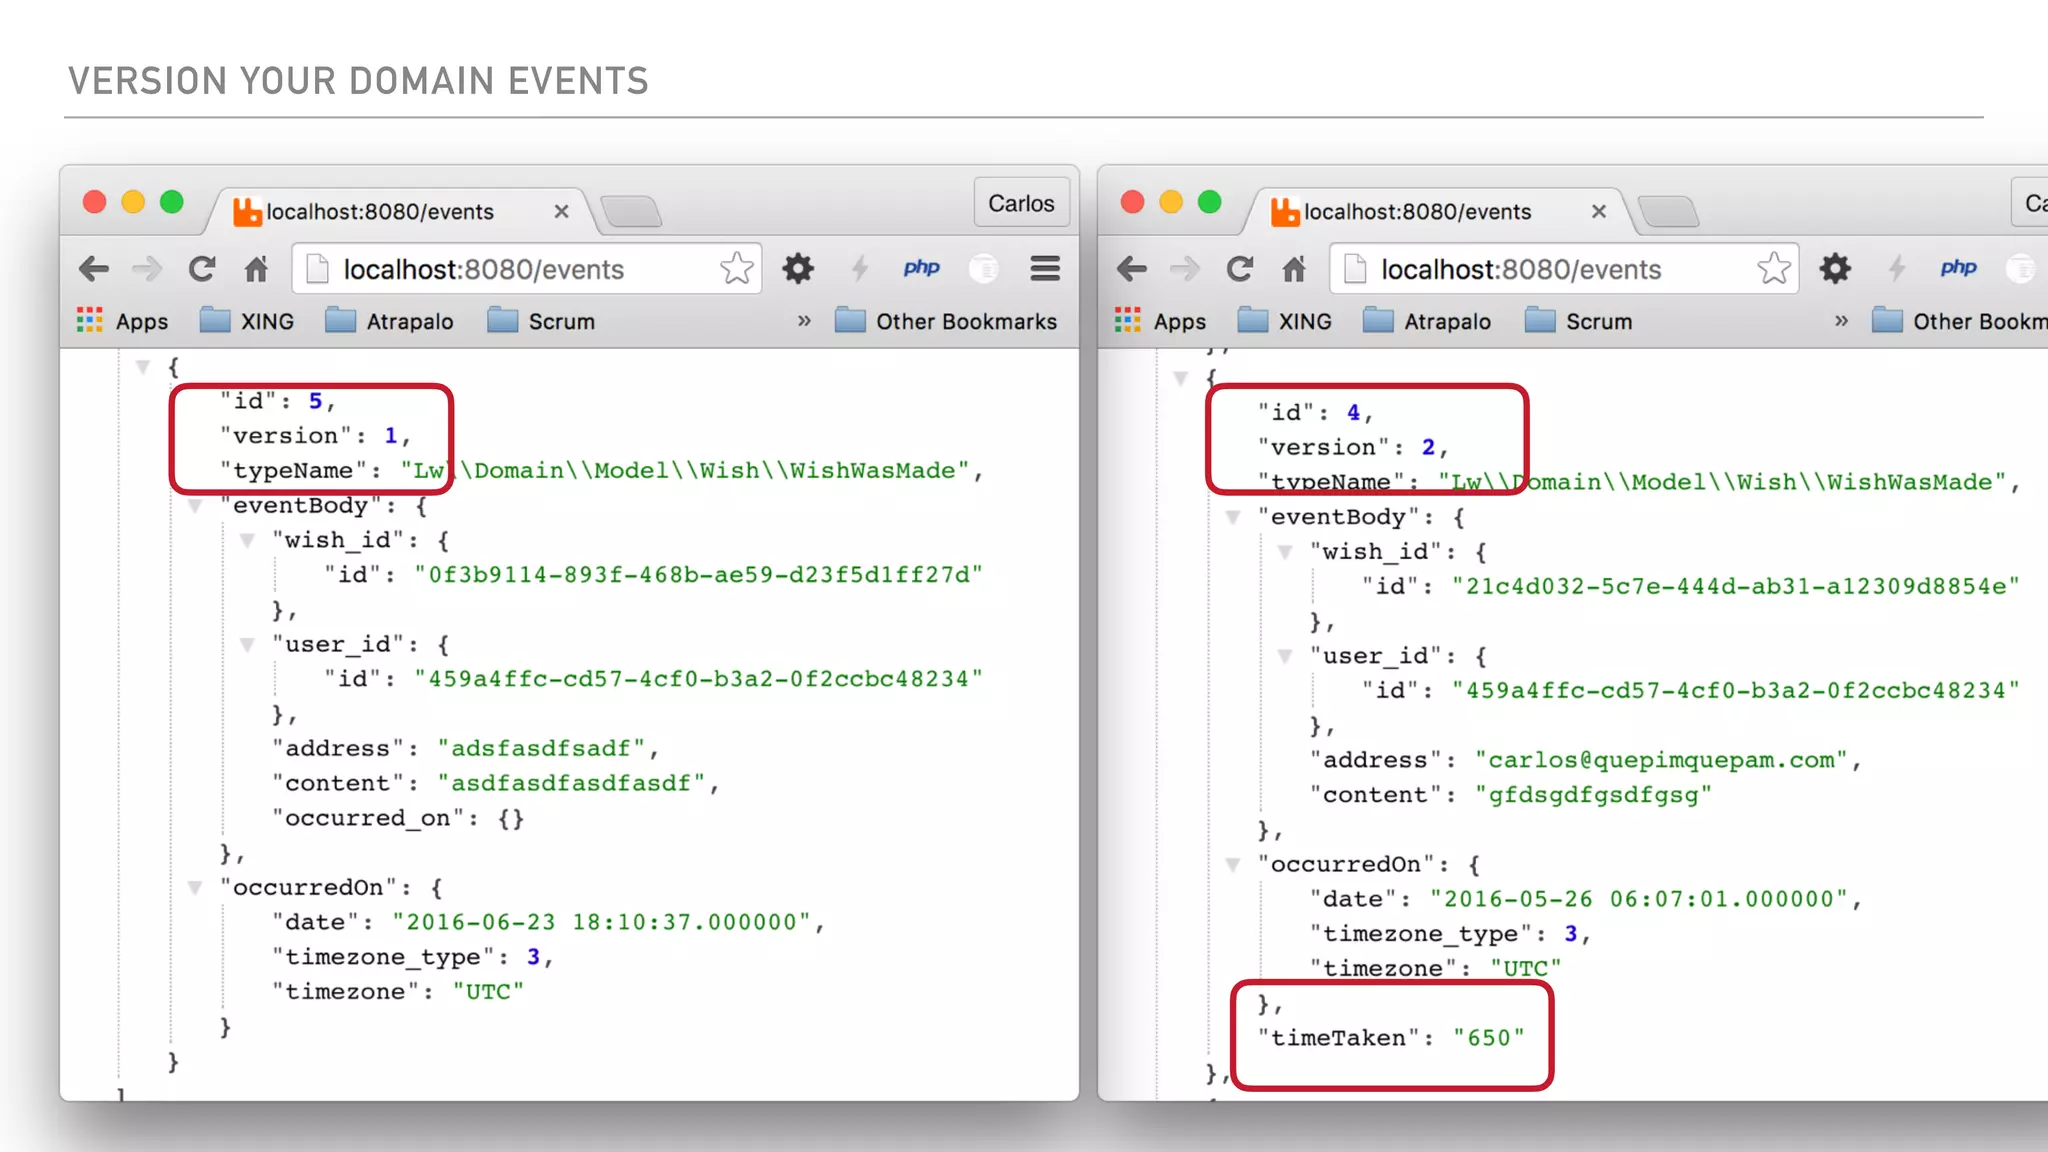The image size is (2048, 1152).
Task: Open Scrum bookmark folder in left window
Action: [541, 321]
